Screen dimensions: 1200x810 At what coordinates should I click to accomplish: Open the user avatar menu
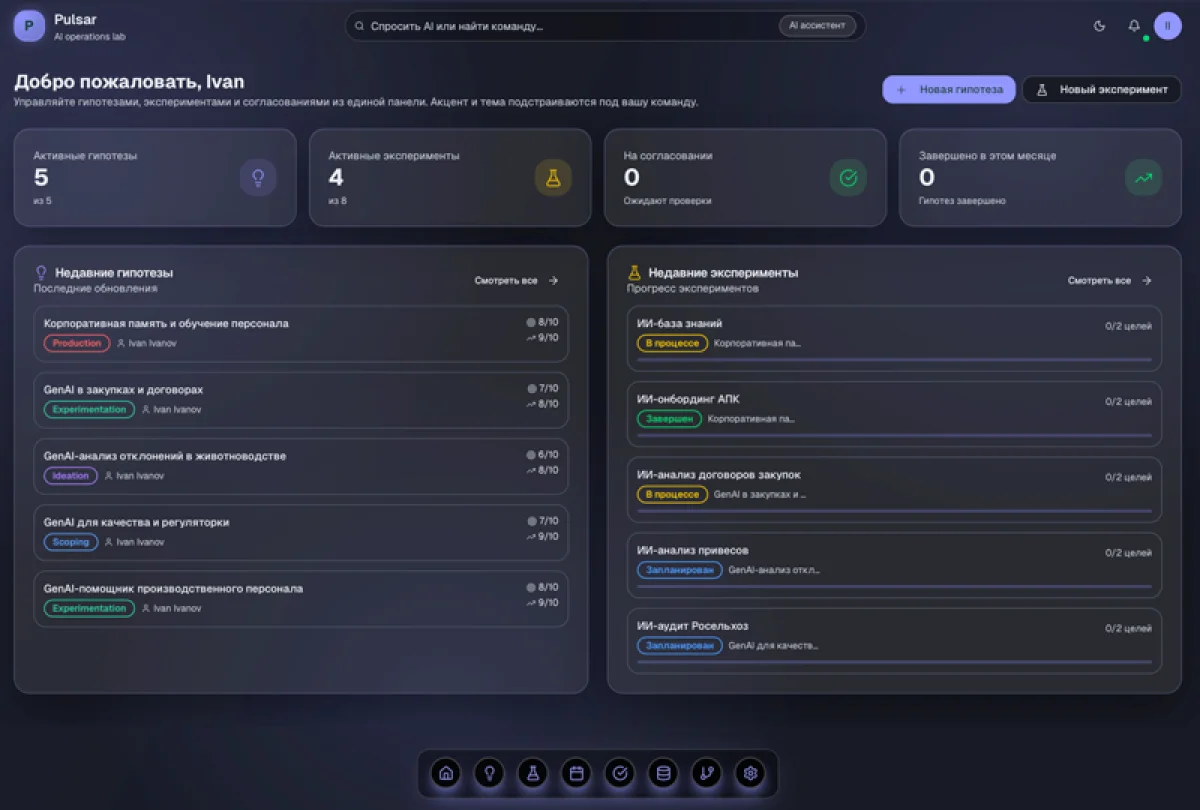[x=1168, y=26]
